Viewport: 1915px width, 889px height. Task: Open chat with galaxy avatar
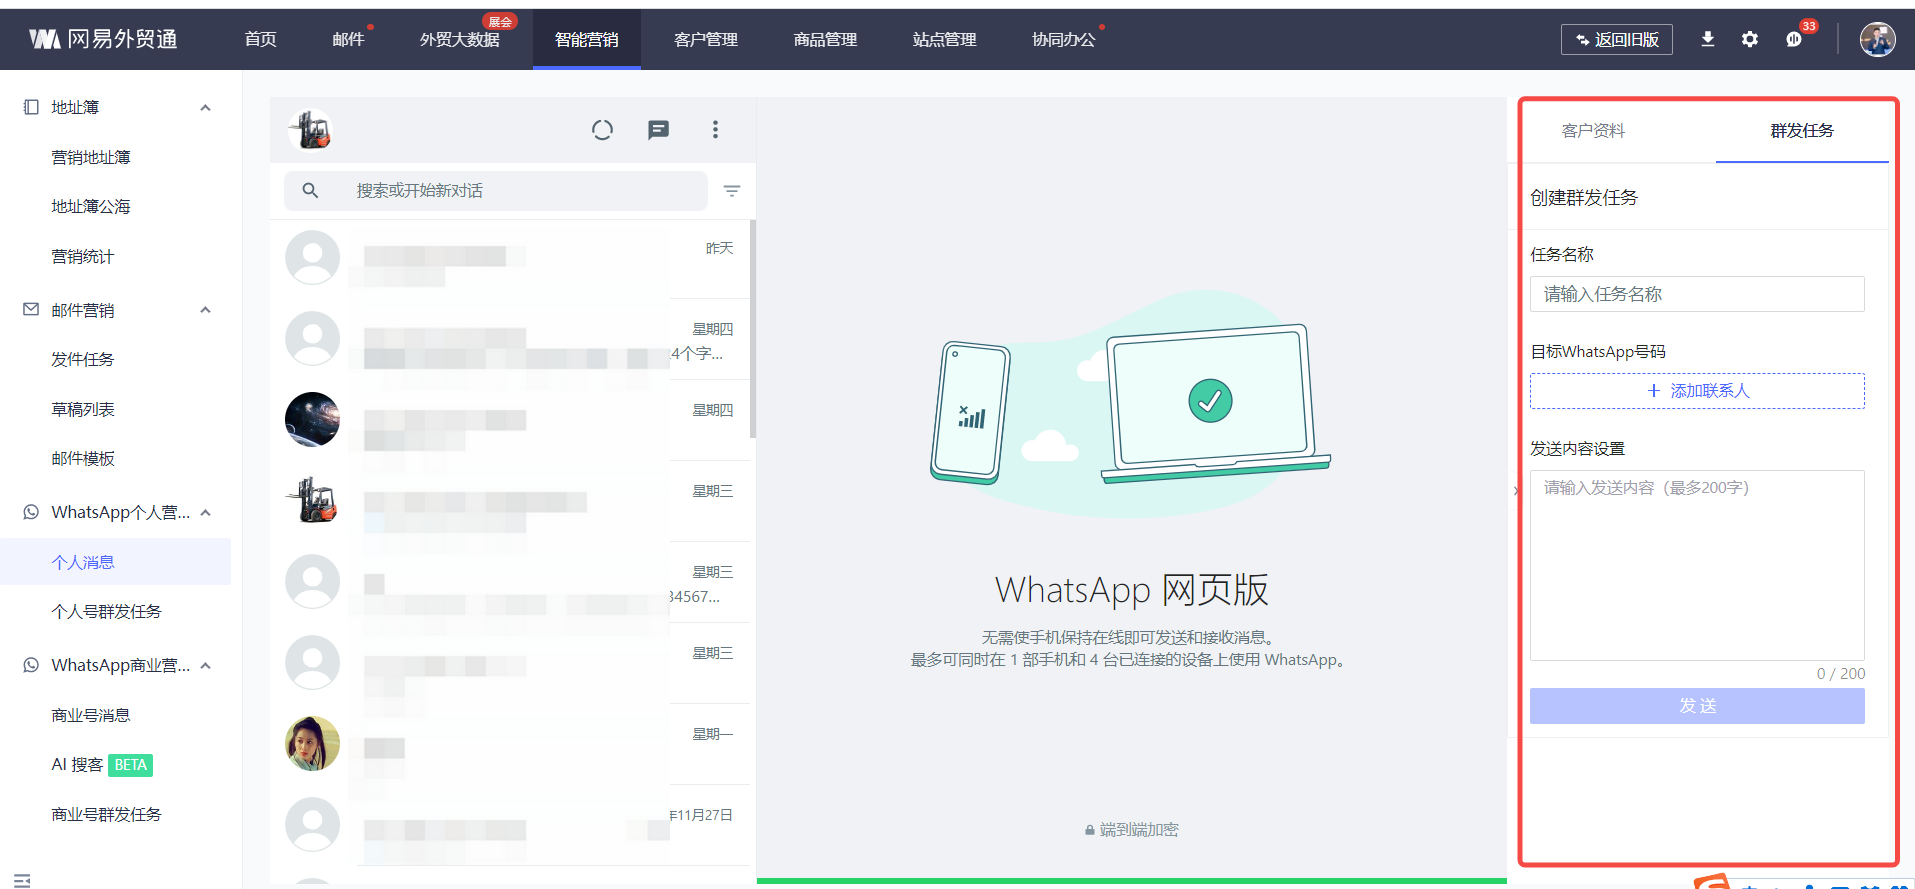[312, 419]
